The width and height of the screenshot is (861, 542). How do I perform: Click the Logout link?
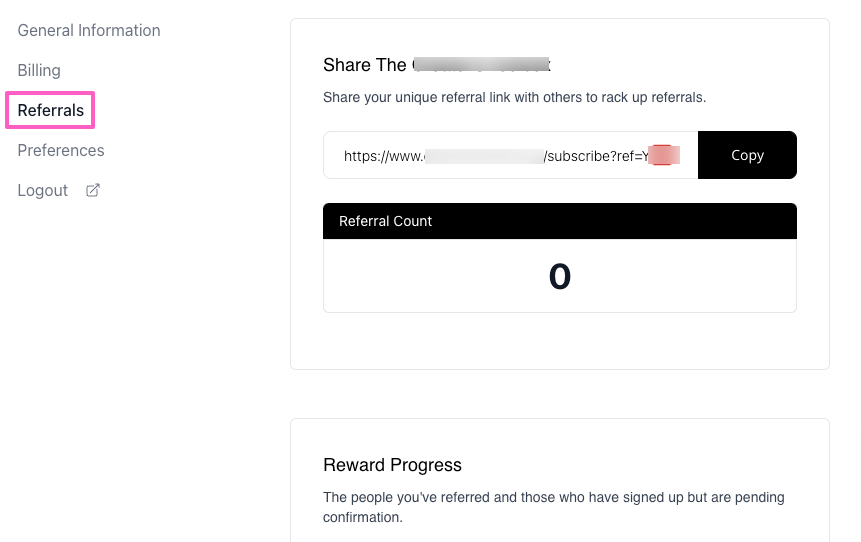click(x=43, y=190)
